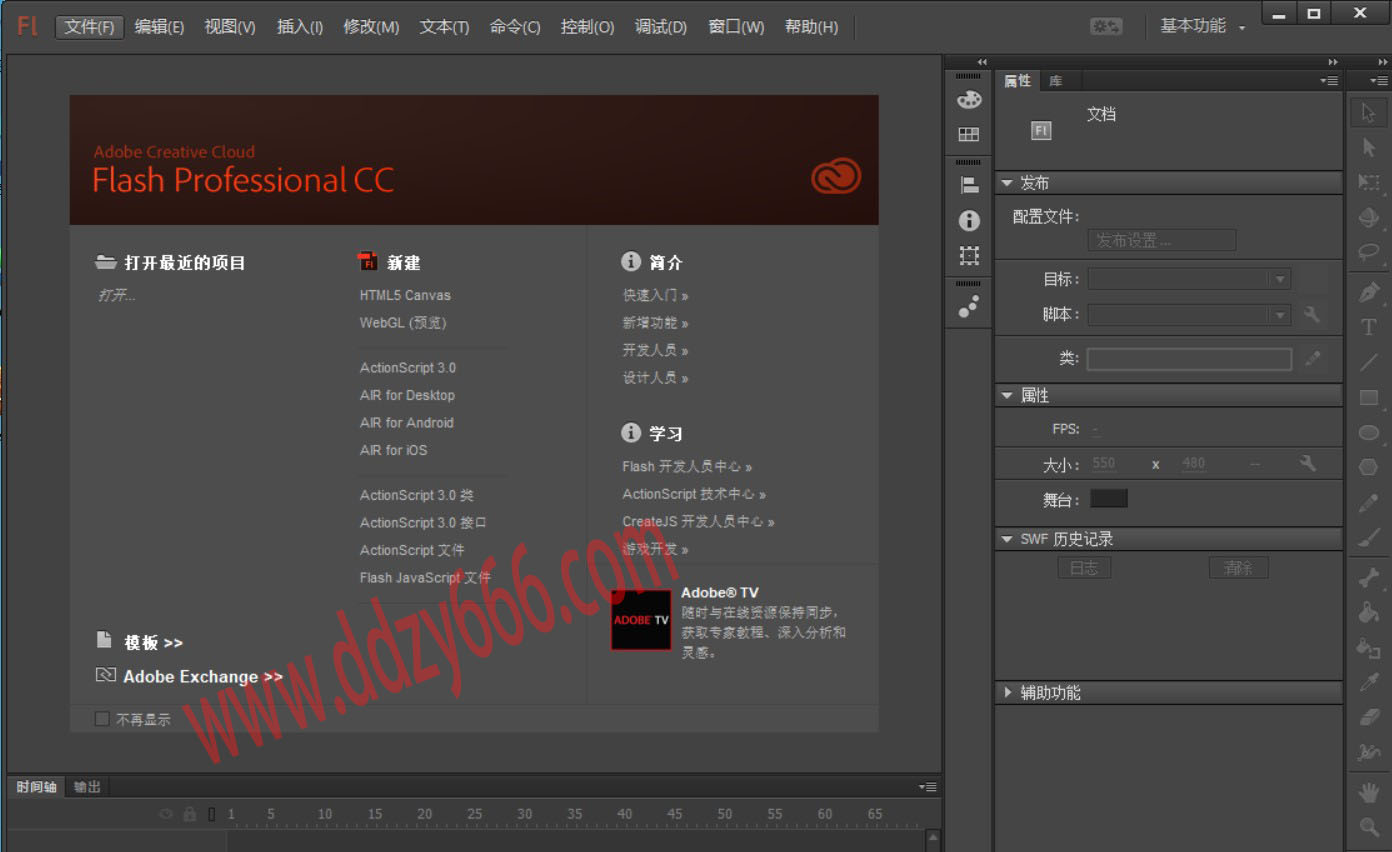Create new ActionScript 3.0 document
Image resolution: width=1392 pixels, height=852 pixels.
[x=408, y=368]
